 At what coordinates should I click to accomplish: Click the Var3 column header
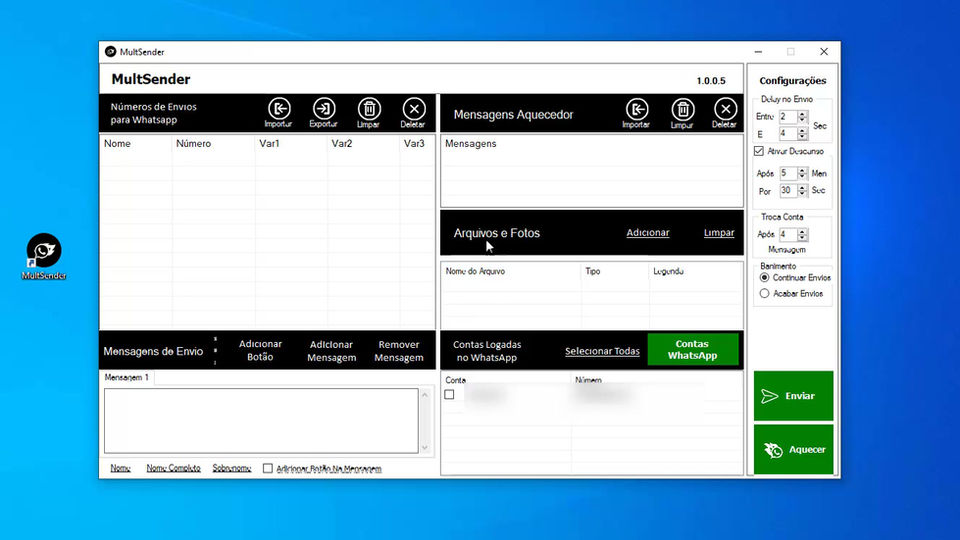tap(416, 144)
